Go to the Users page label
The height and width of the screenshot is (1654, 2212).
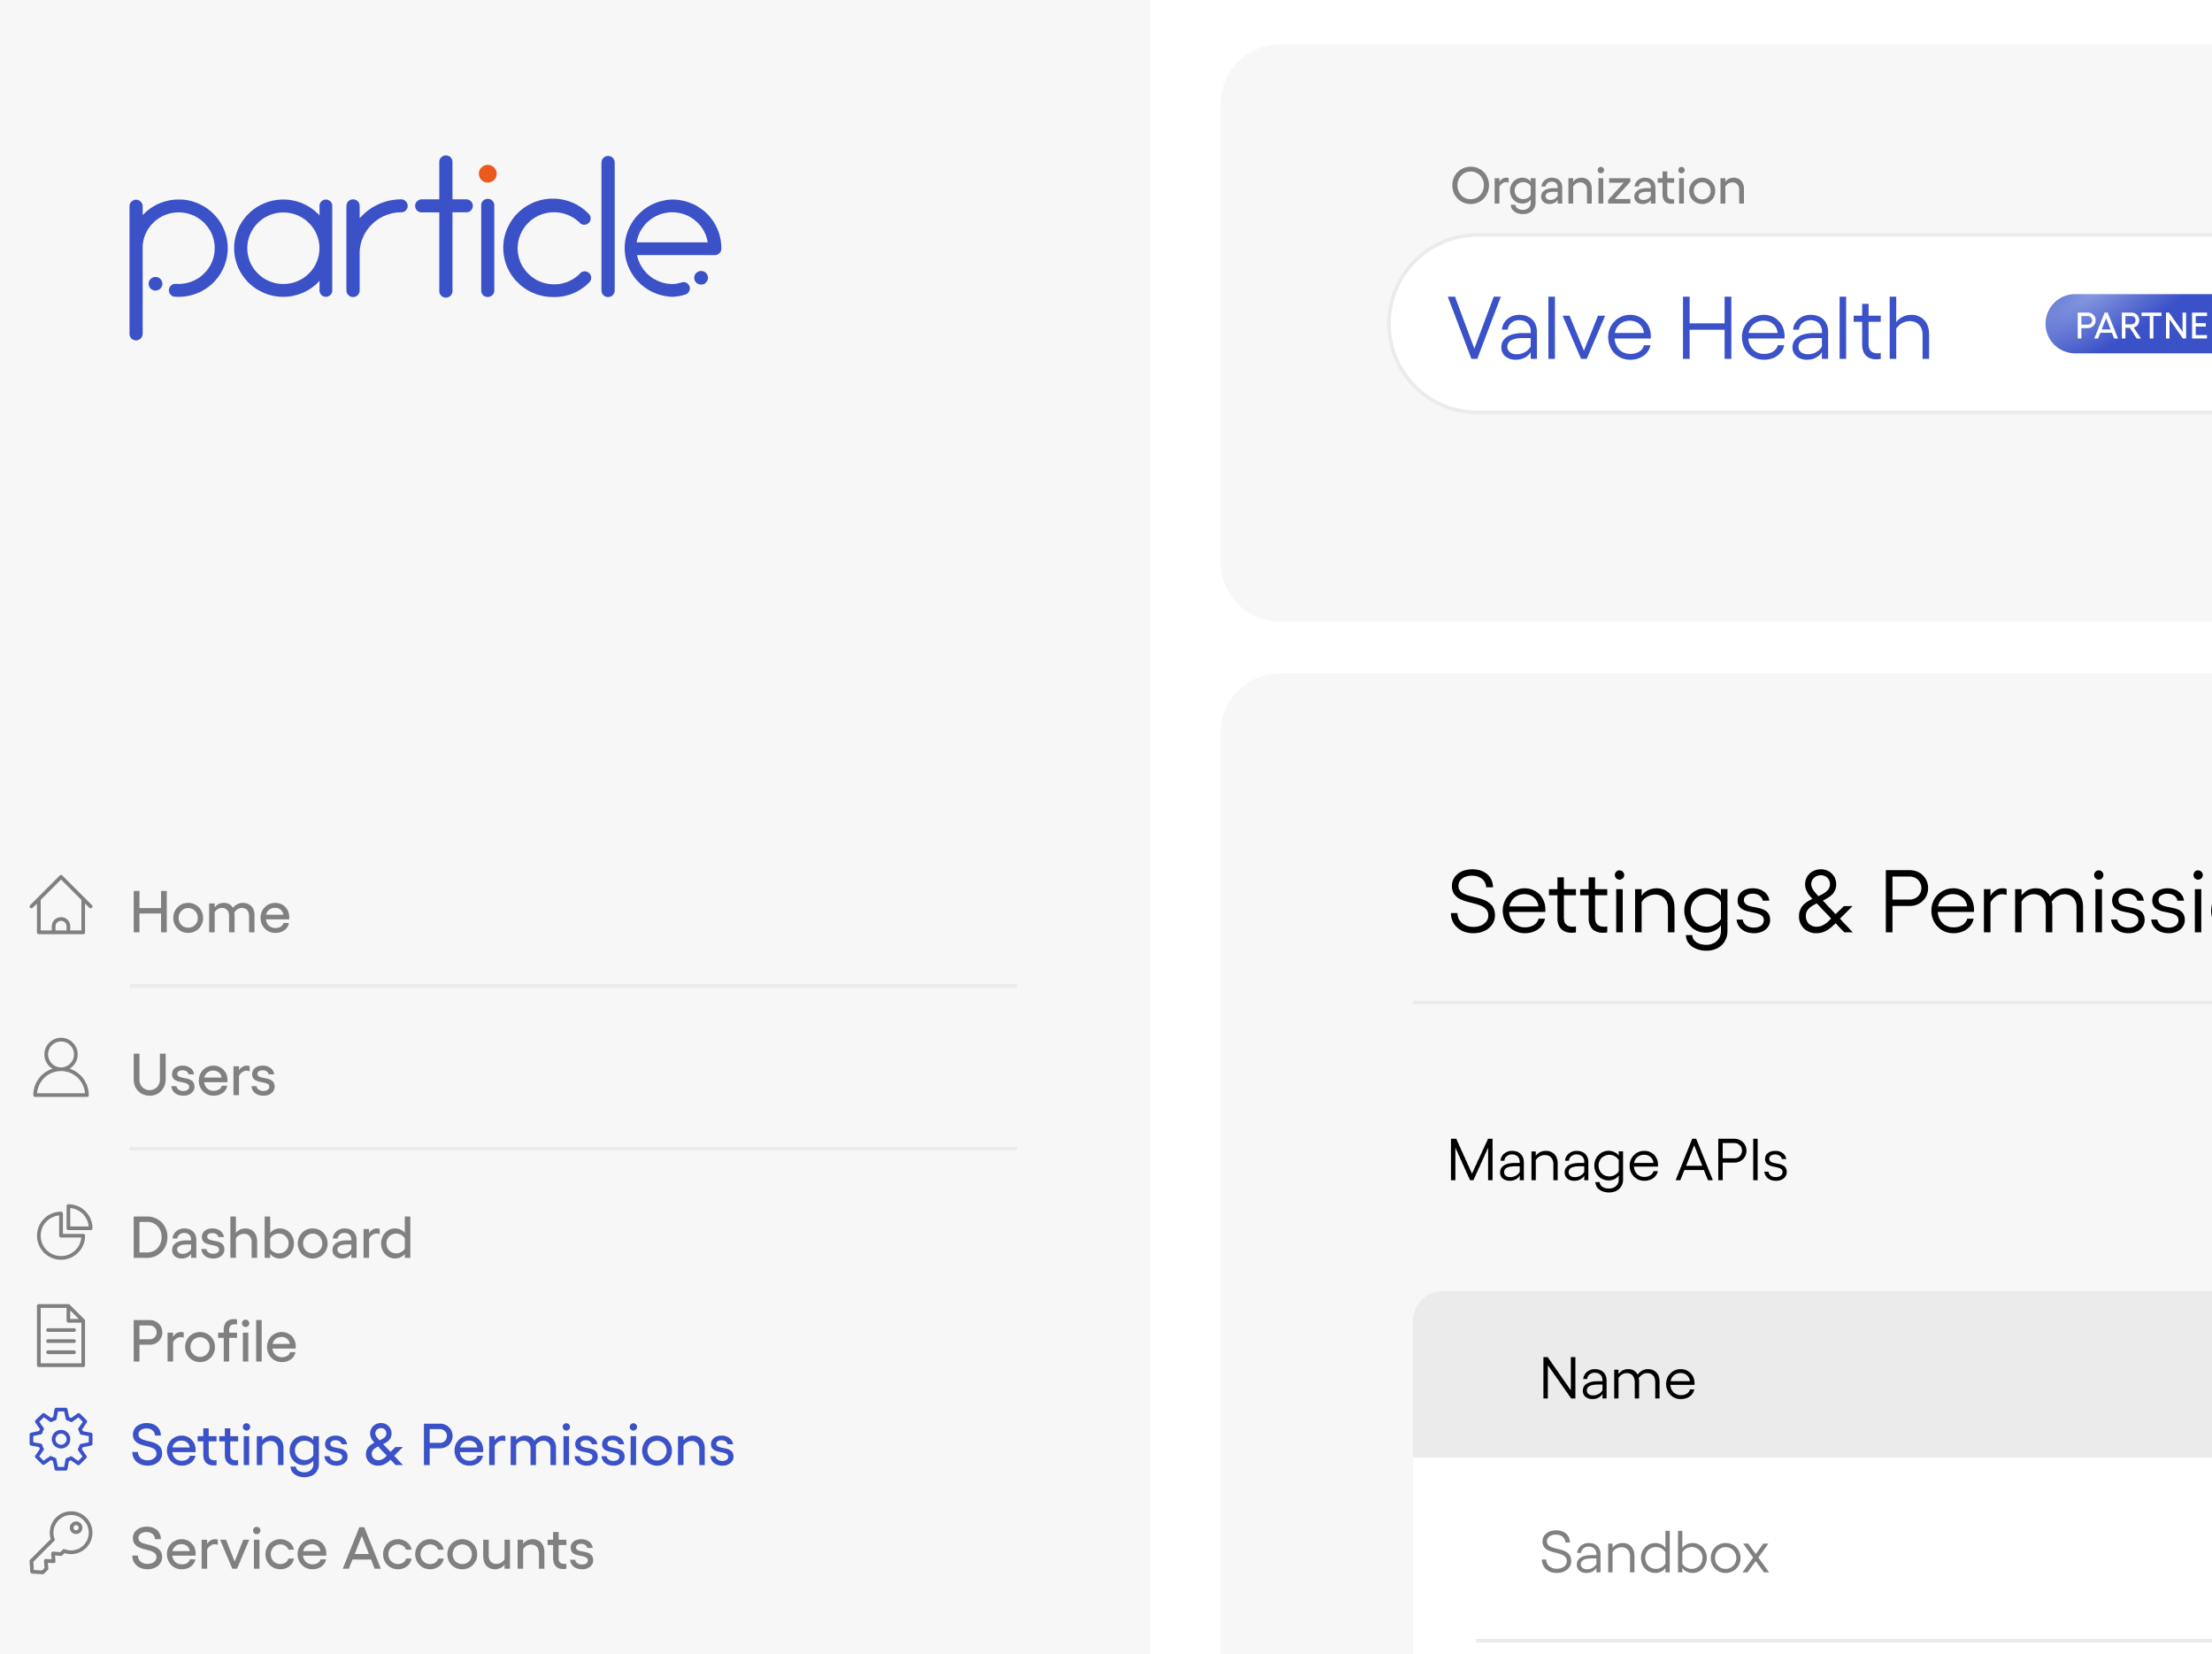click(x=203, y=1076)
